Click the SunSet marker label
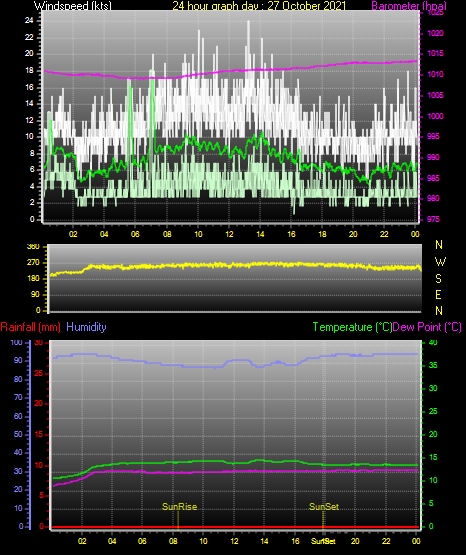Screen dimensions: 466x555 click(324, 507)
